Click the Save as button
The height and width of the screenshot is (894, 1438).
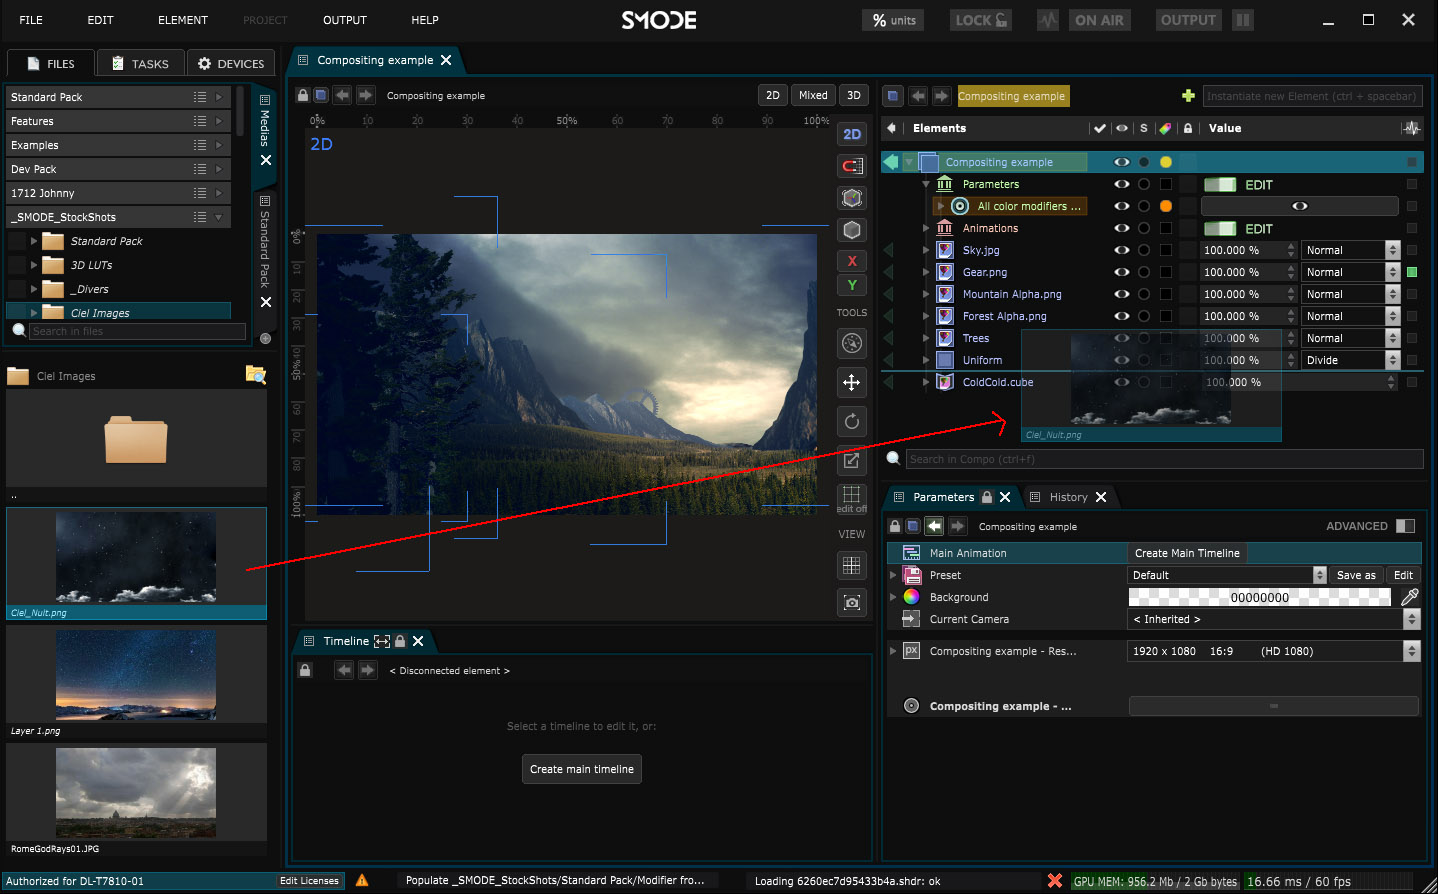(x=1356, y=575)
